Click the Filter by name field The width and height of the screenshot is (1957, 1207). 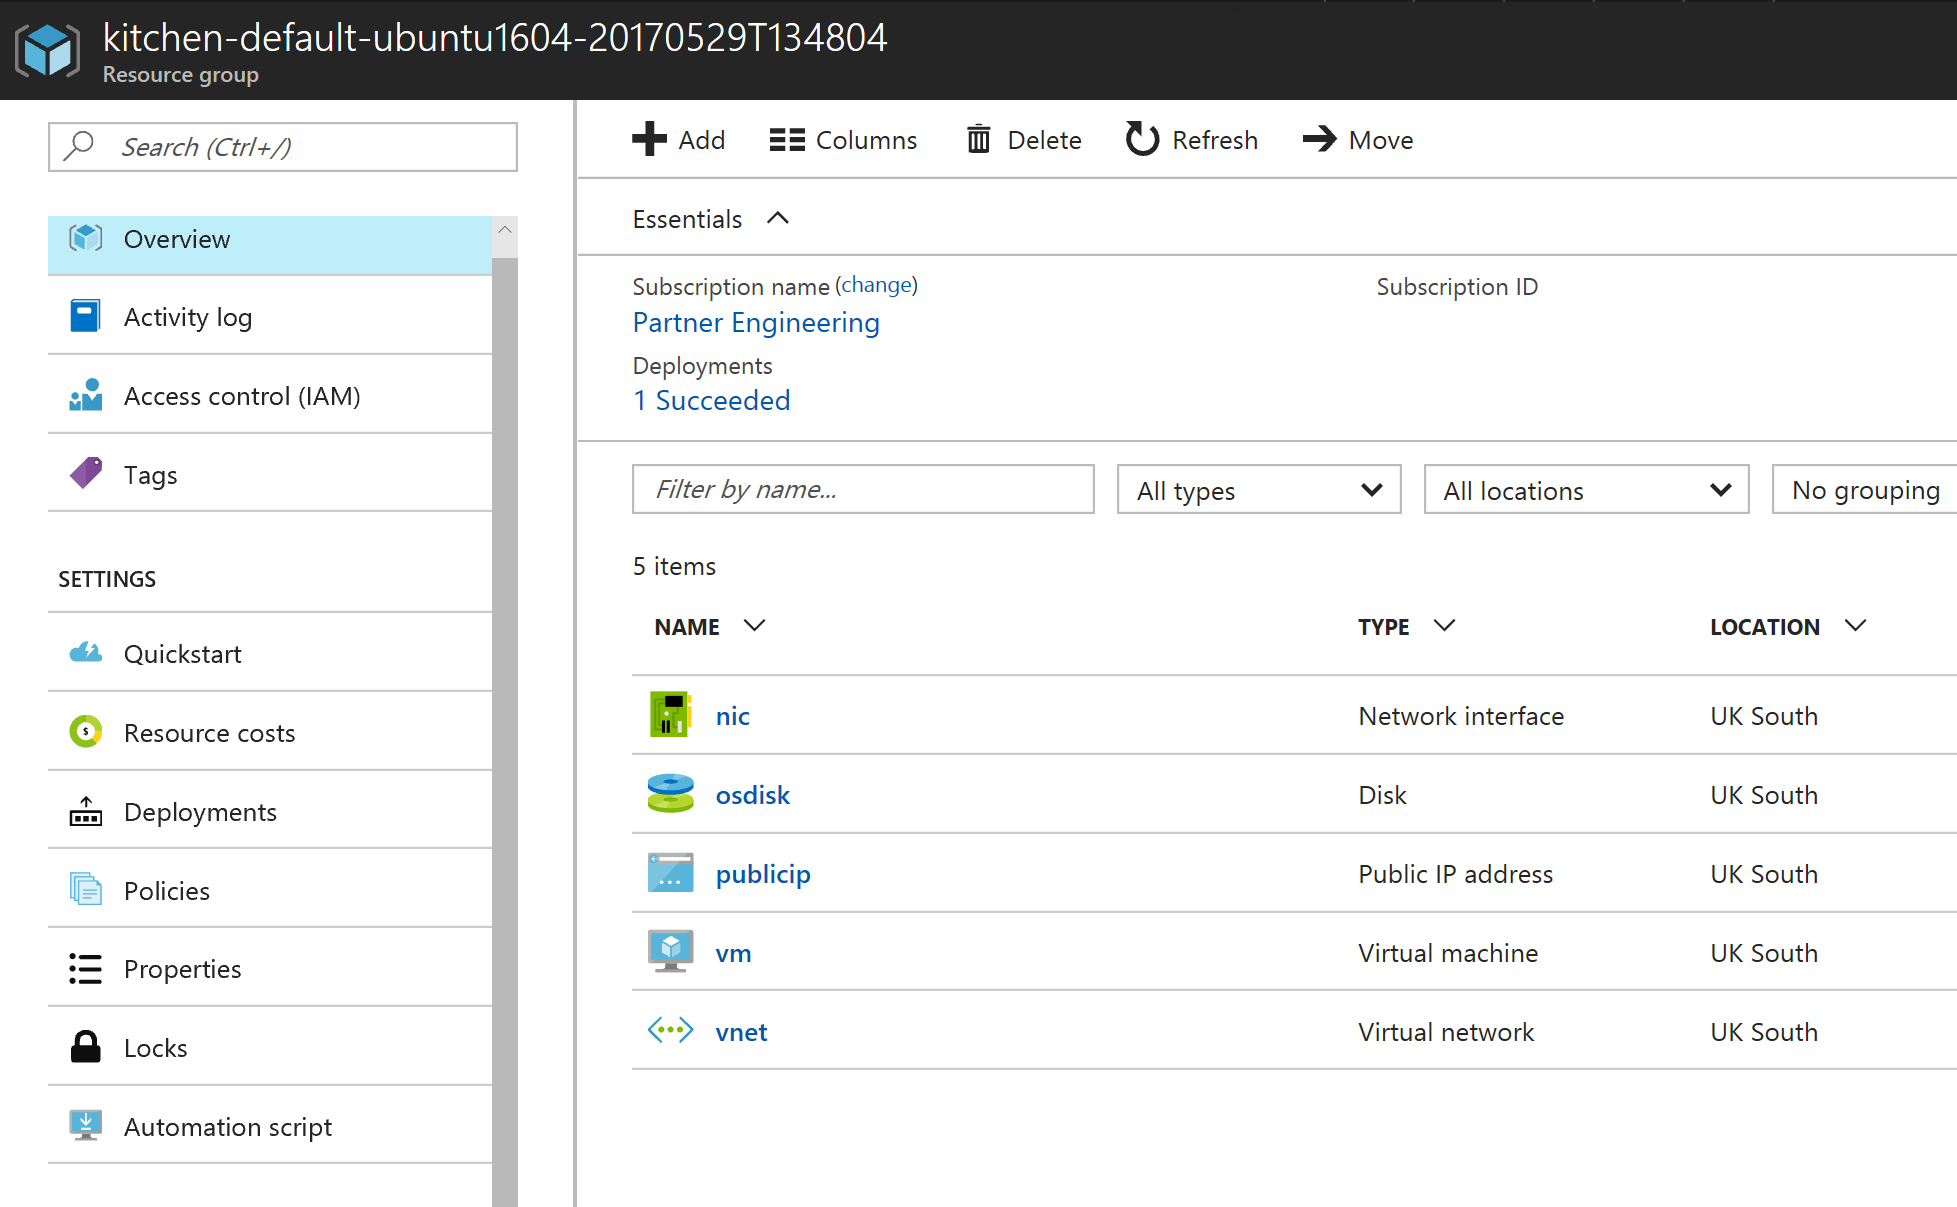tap(862, 489)
